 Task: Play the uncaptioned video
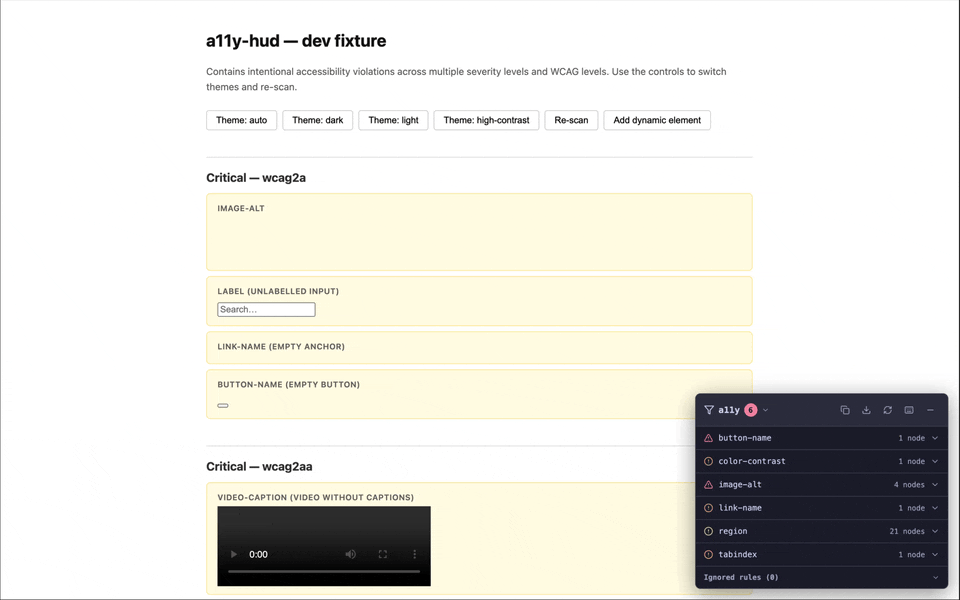pyautogui.click(x=233, y=555)
